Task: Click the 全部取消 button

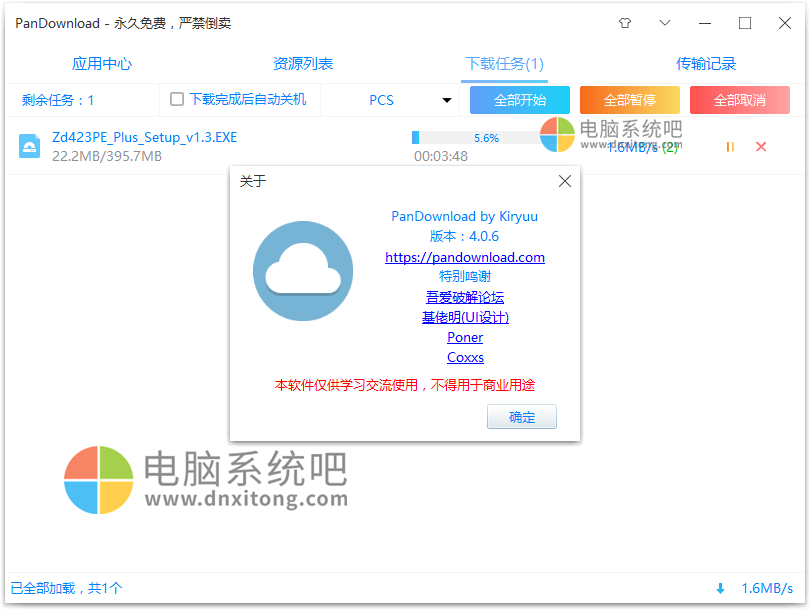Action: (740, 100)
